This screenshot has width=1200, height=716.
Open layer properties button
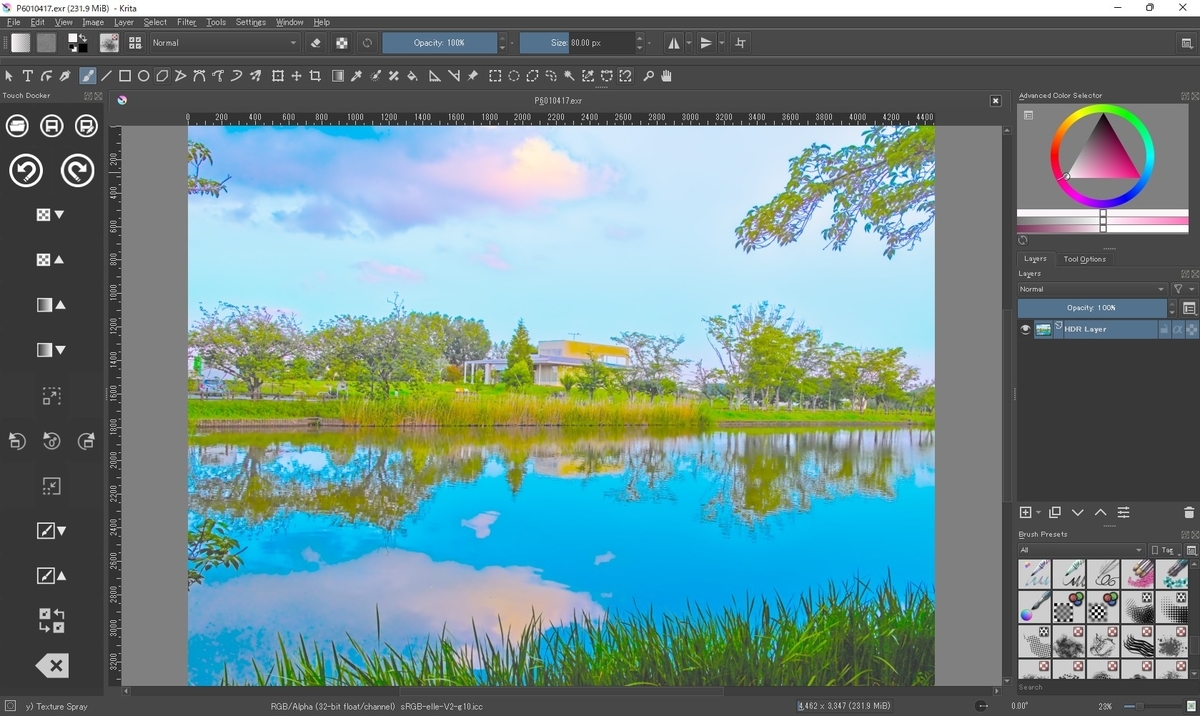pos(1124,512)
